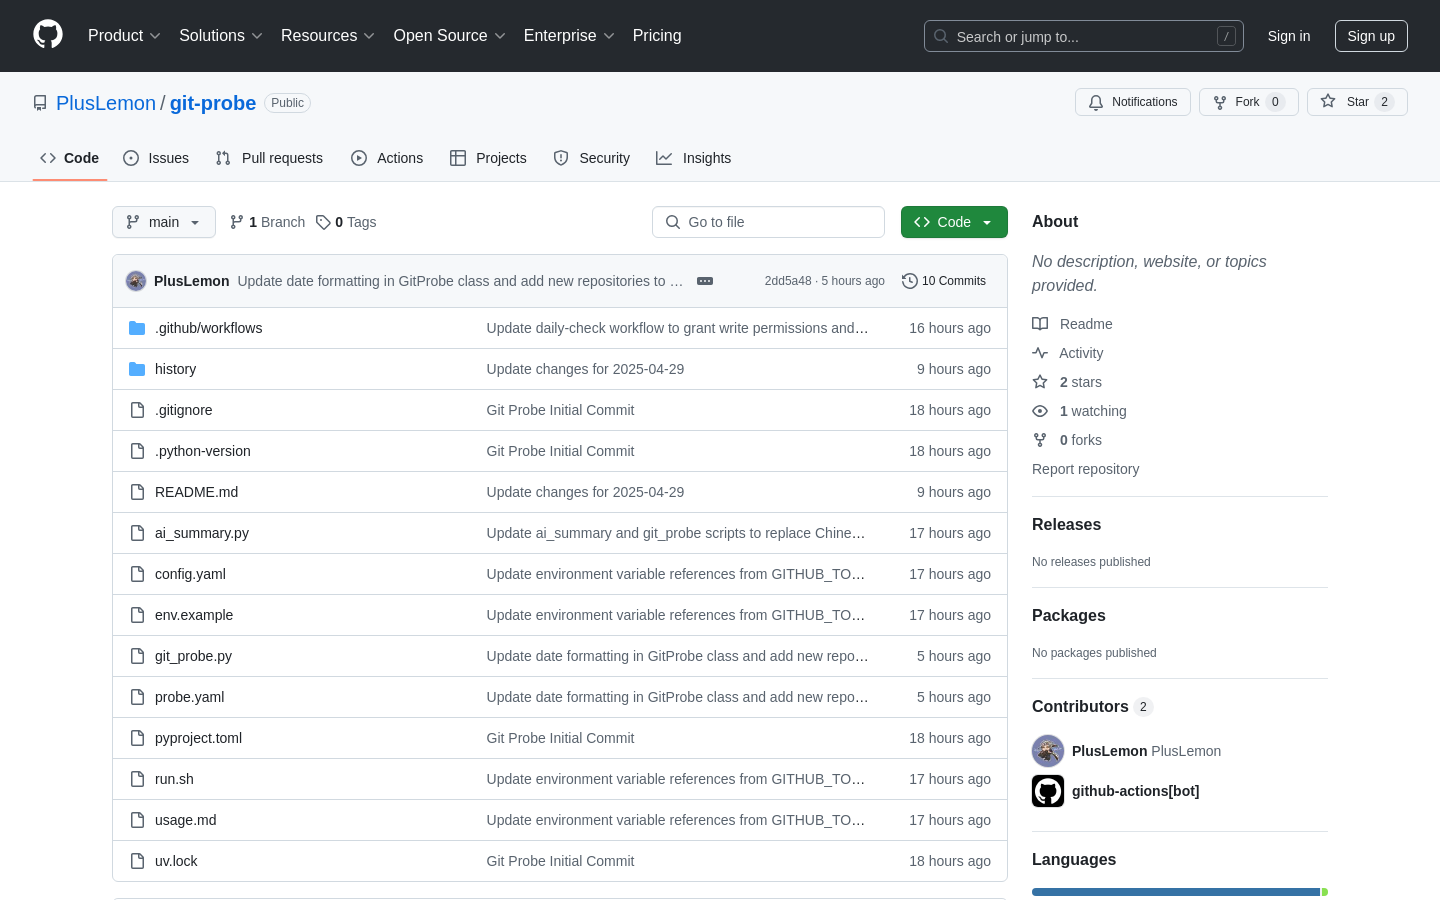Click the Sign in link
The width and height of the screenshot is (1440, 900).
tap(1289, 36)
